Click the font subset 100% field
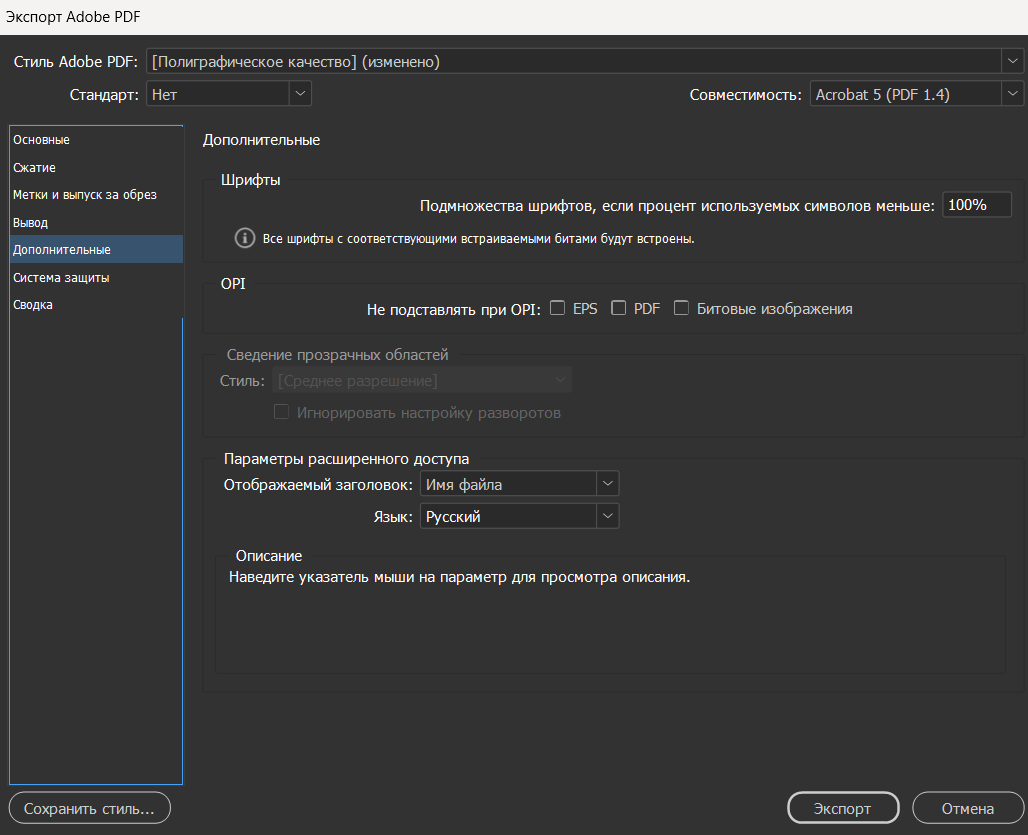The width and height of the screenshot is (1028, 835). 977,205
